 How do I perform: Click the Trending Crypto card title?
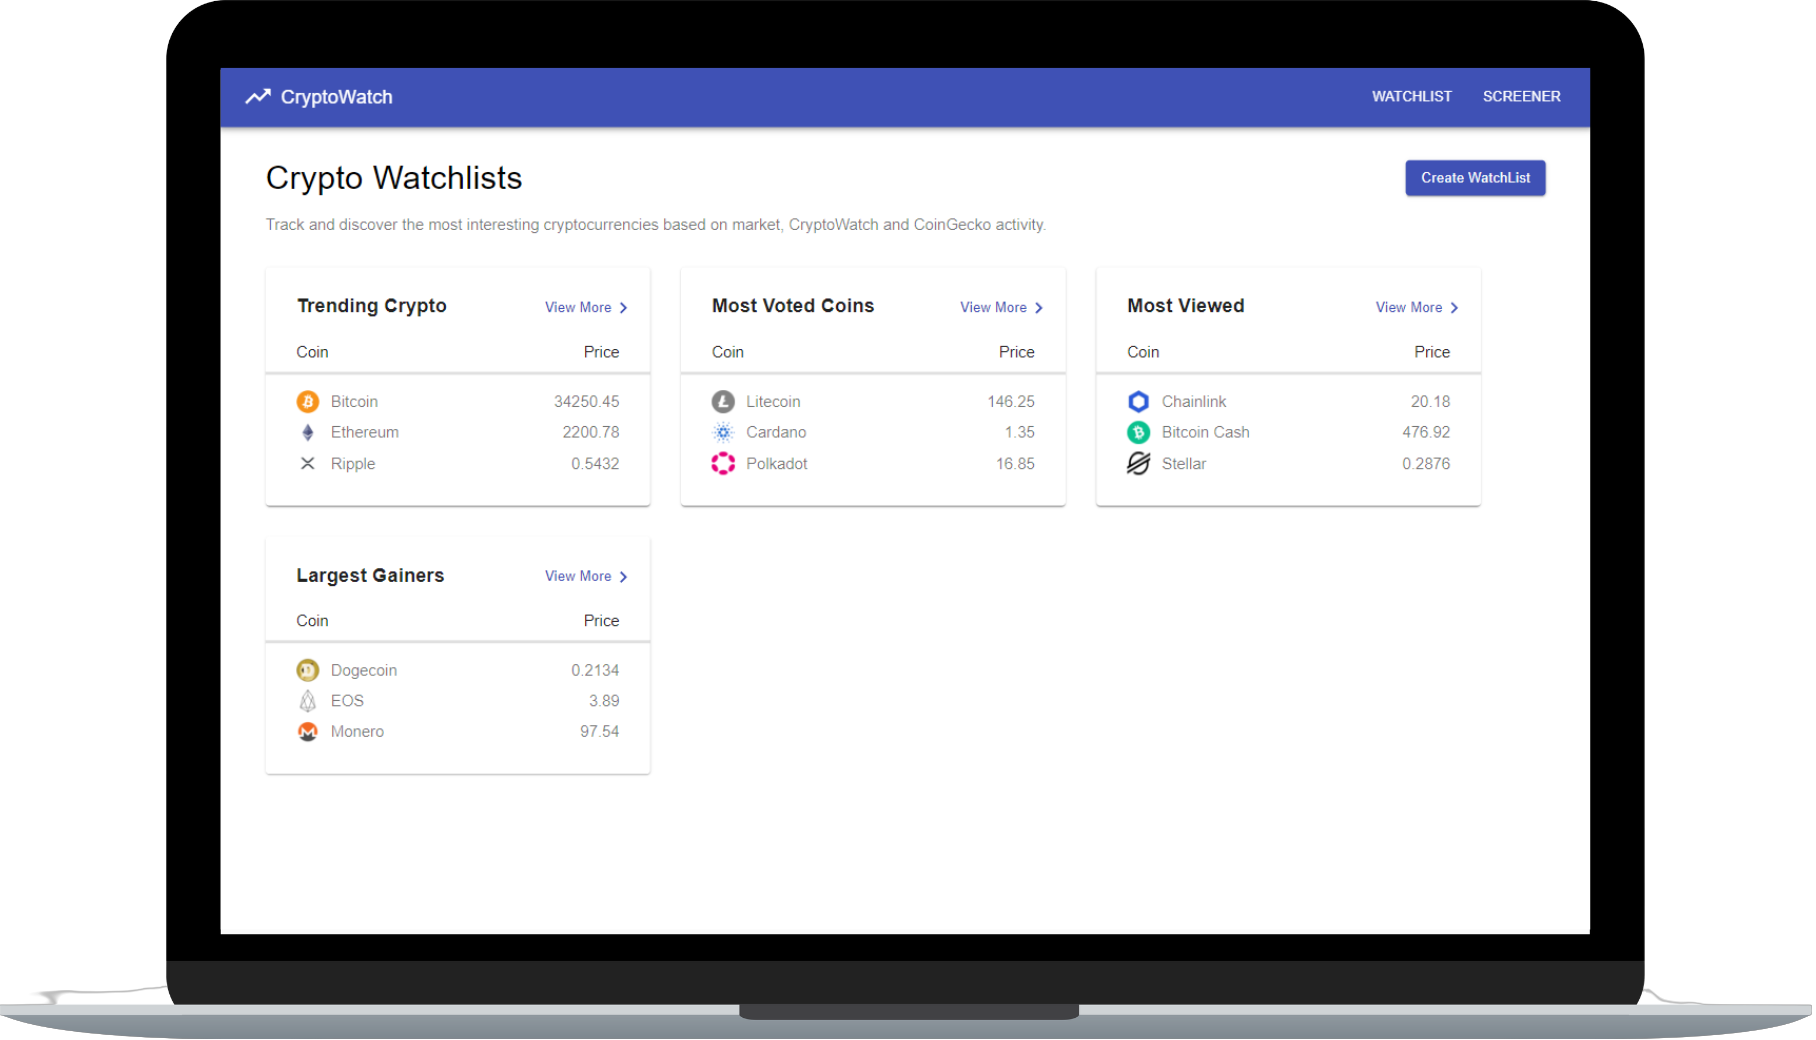point(372,307)
